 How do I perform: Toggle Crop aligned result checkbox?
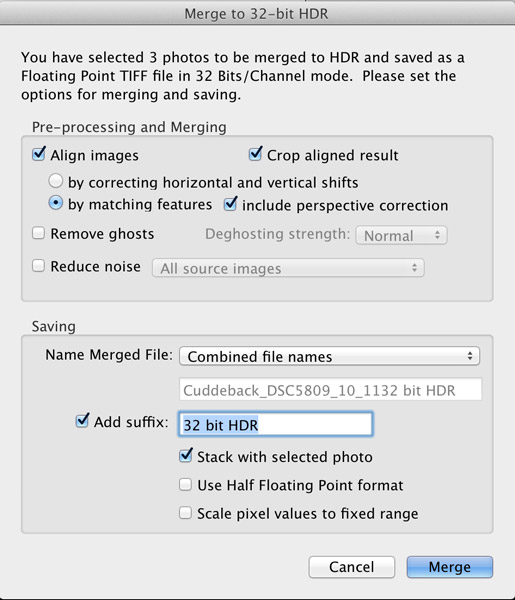[x=255, y=154]
